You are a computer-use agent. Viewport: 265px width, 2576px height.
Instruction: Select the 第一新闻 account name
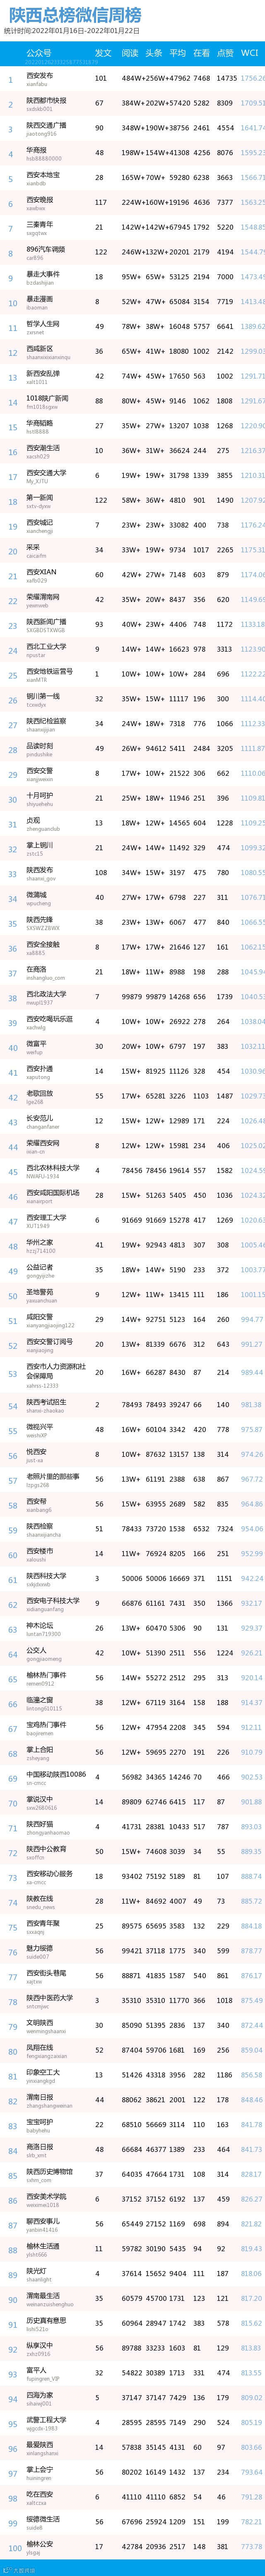point(40,497)
